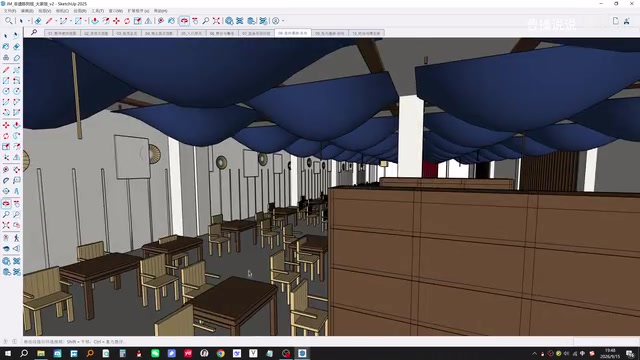Open the account dropdown arrow in toolbar
This screenshot has width=640, height=360.
(283, 20)
